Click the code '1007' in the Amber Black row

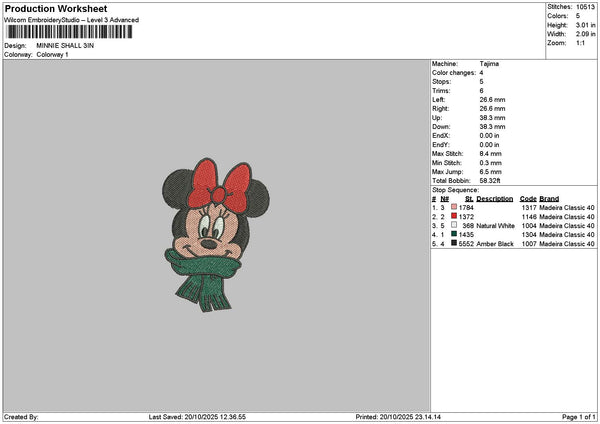[529, 244]
